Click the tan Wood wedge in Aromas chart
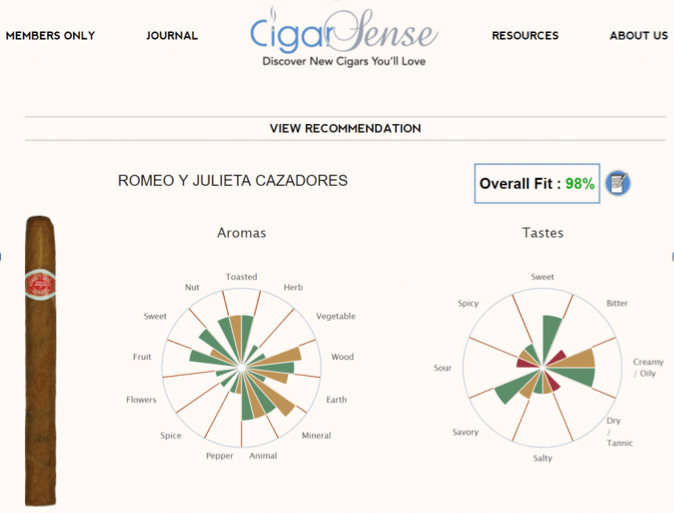The height and width of the screenshot is (513, 674). tap(282, 356)
